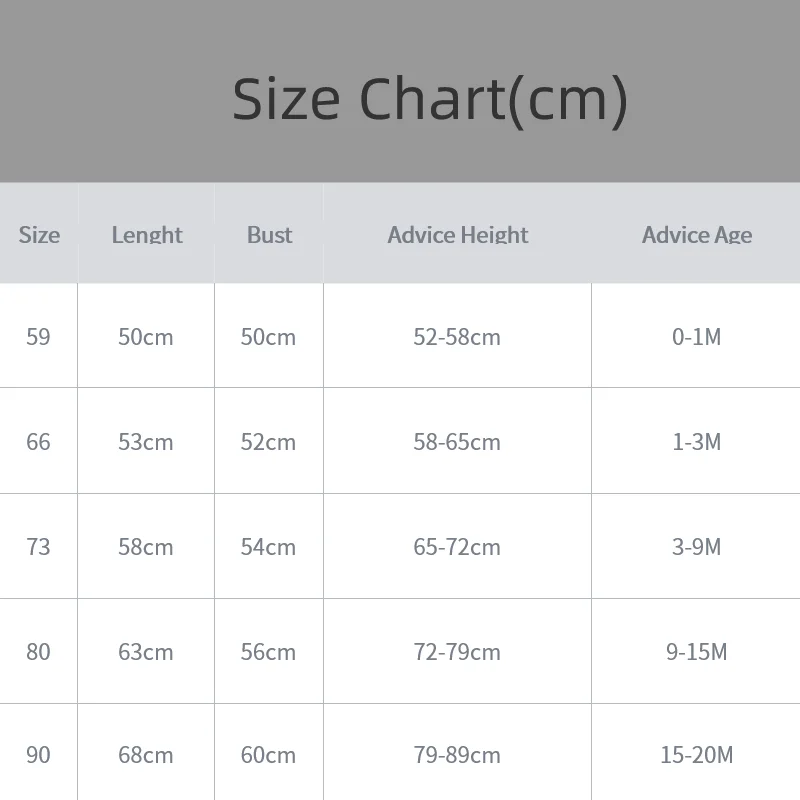Click the 54cm bust cell

[268, 547]
